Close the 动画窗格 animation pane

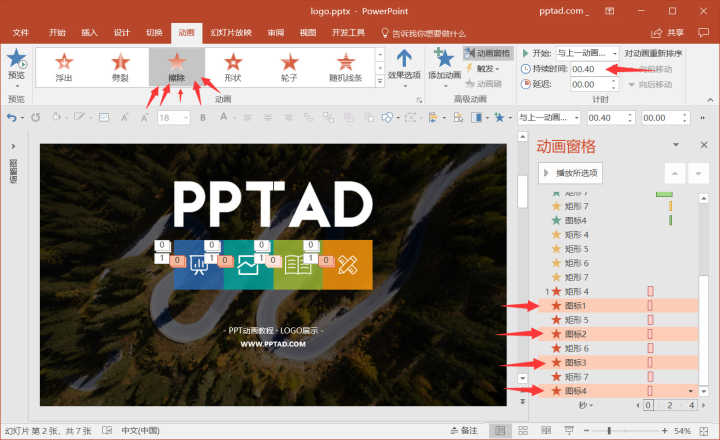coord(703,145)
